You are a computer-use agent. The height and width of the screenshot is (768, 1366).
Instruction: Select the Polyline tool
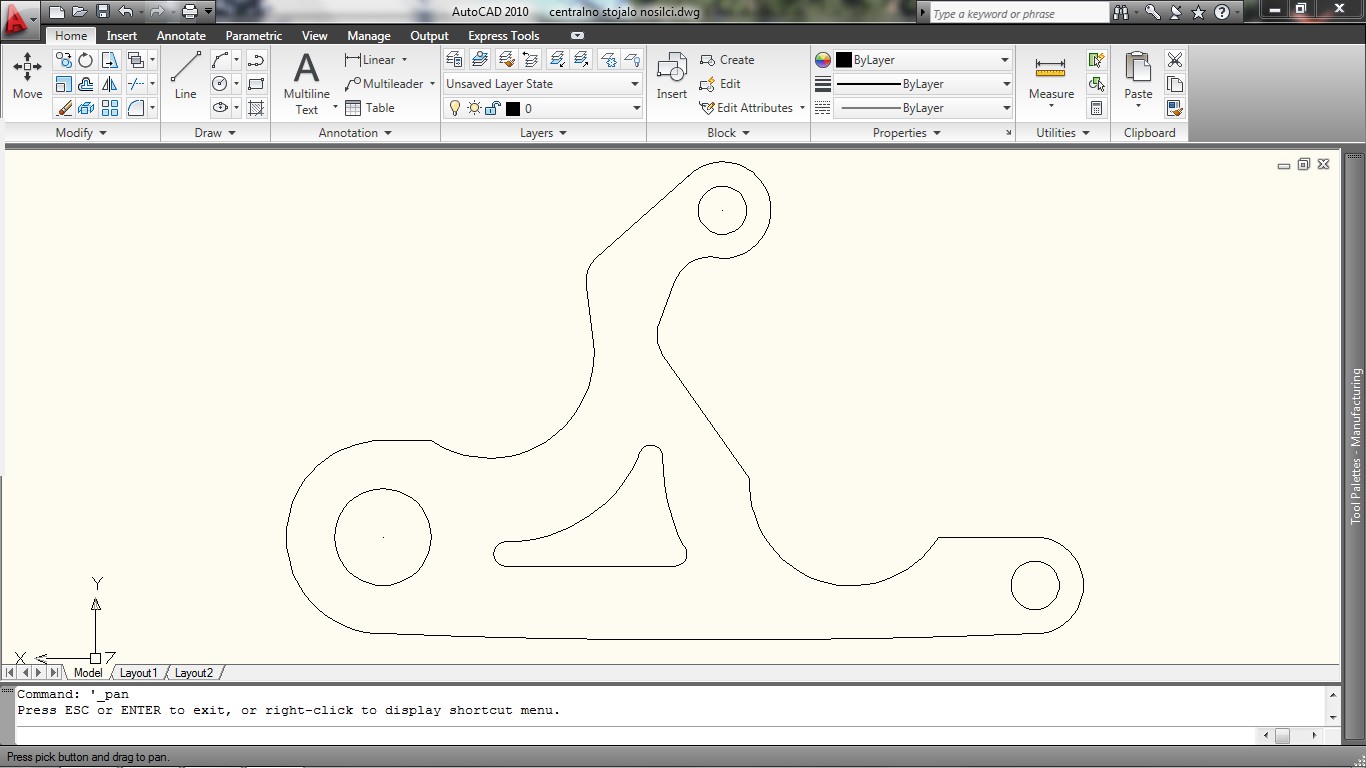256,60
